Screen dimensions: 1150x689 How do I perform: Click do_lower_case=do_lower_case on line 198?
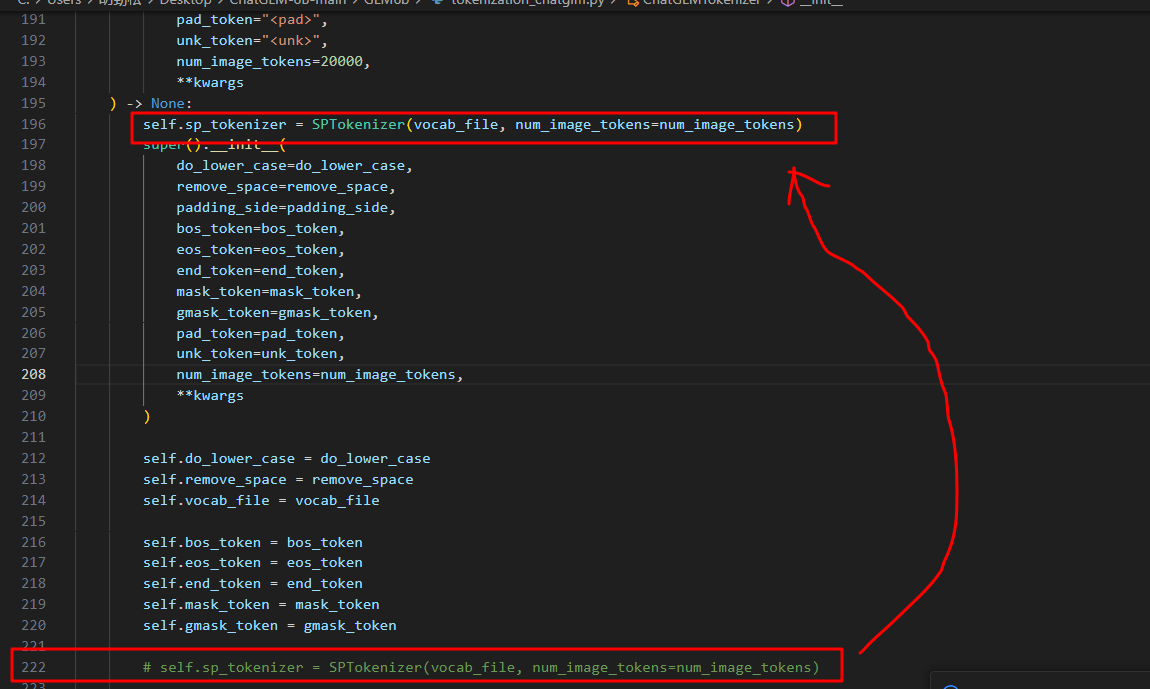point(290,166)
